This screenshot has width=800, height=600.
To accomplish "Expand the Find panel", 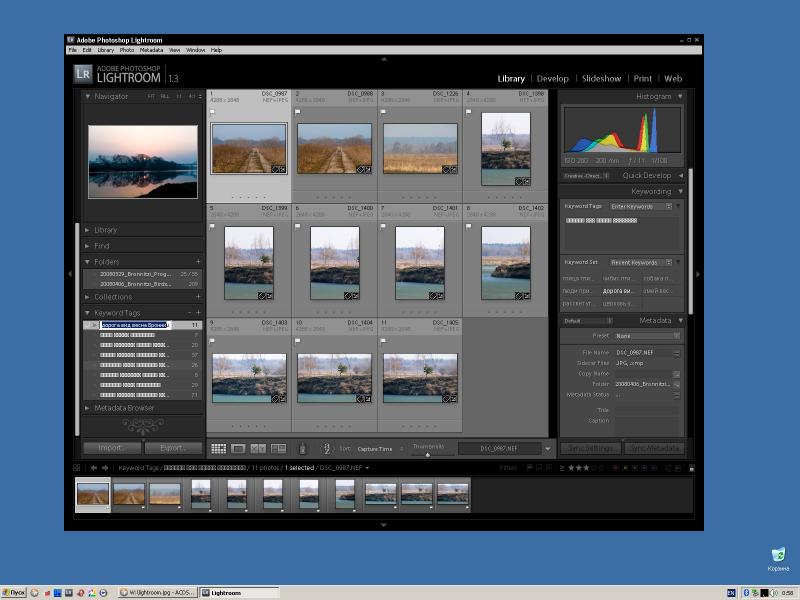I will tap(88, 246).
